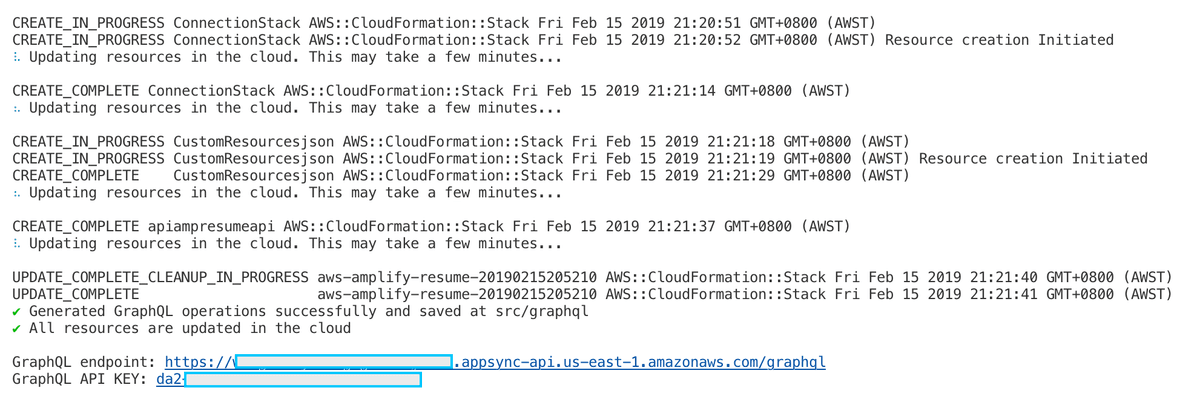Click the spinner below CREATE_COMPLETE ConnectionStack line

point(17,108)
